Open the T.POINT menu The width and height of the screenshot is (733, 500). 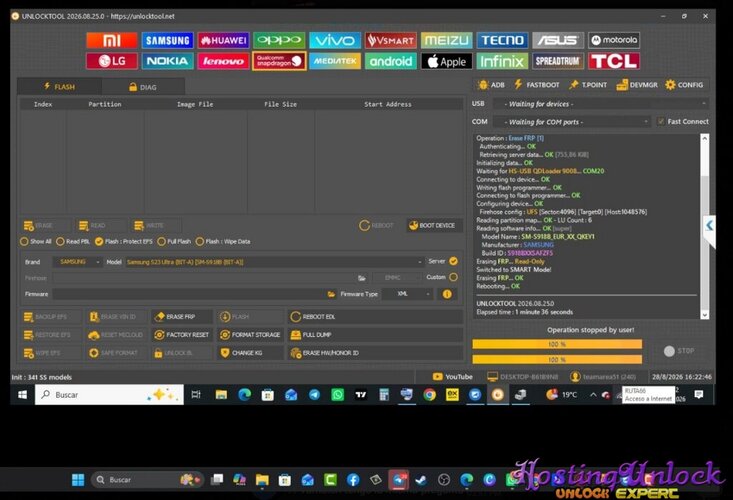click(588, 85)
